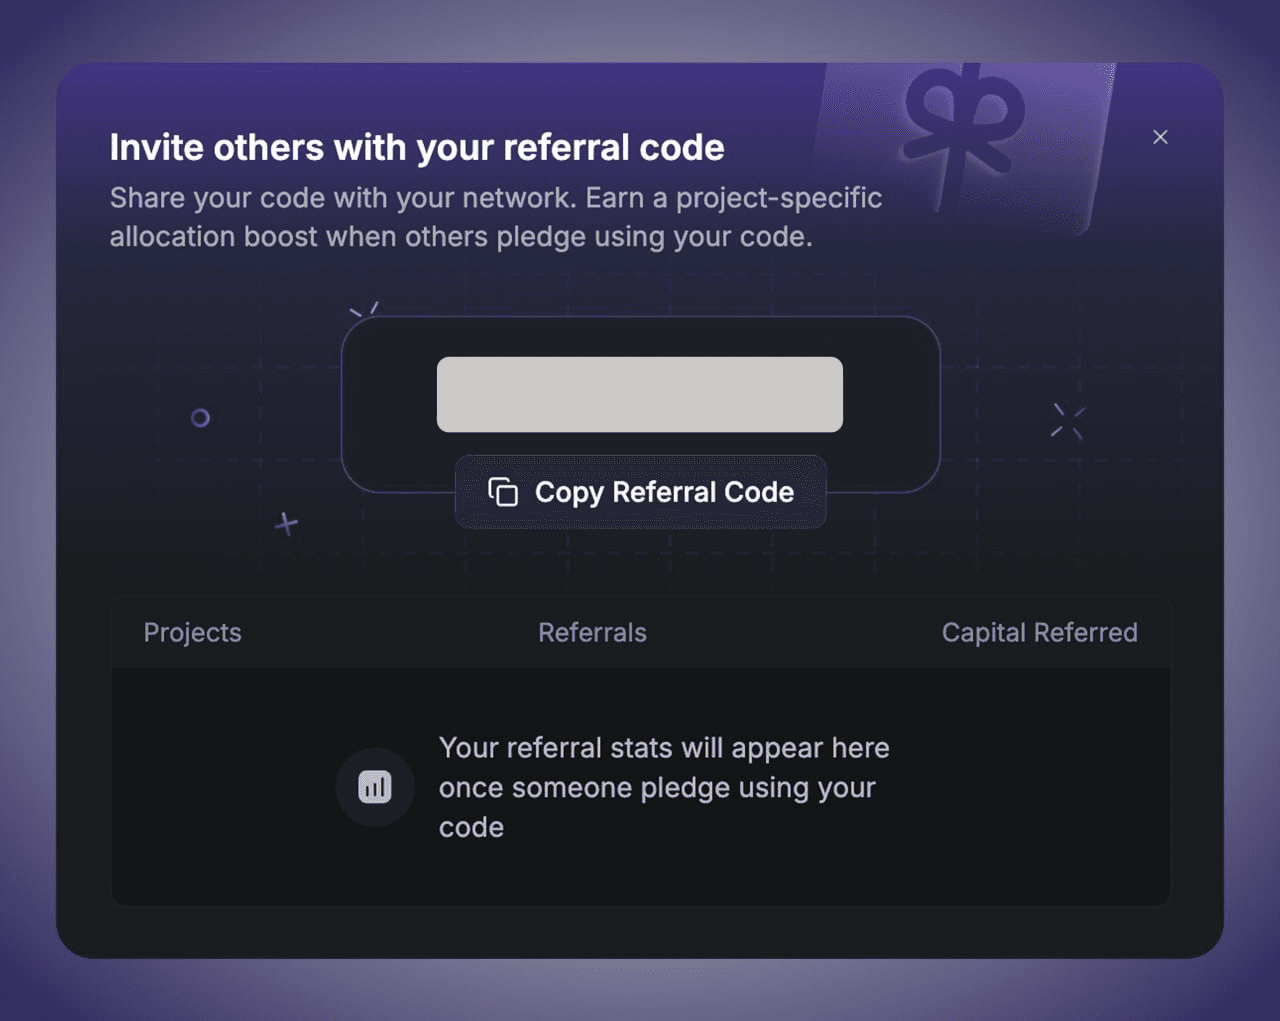Click the small circle decoration icon

[200, 418]
